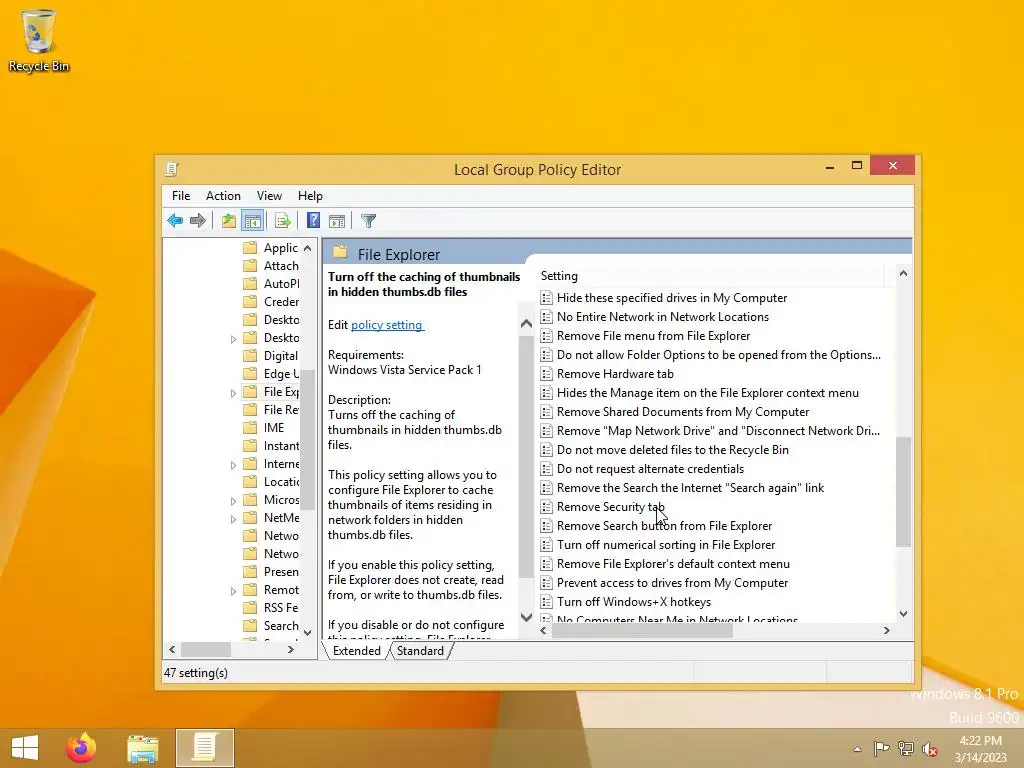Click the policy setting link
The width and height of the screenshot is (1024, 768).
point(387,325)
